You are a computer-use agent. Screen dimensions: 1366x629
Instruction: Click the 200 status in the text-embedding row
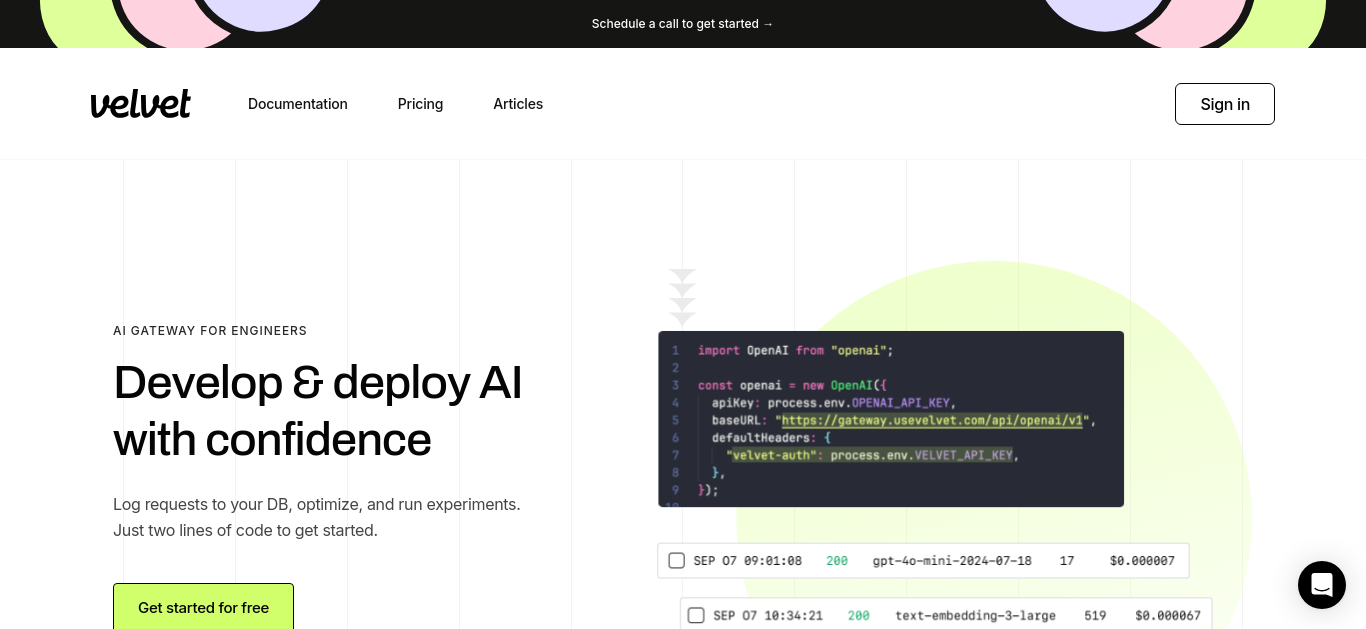858,615
